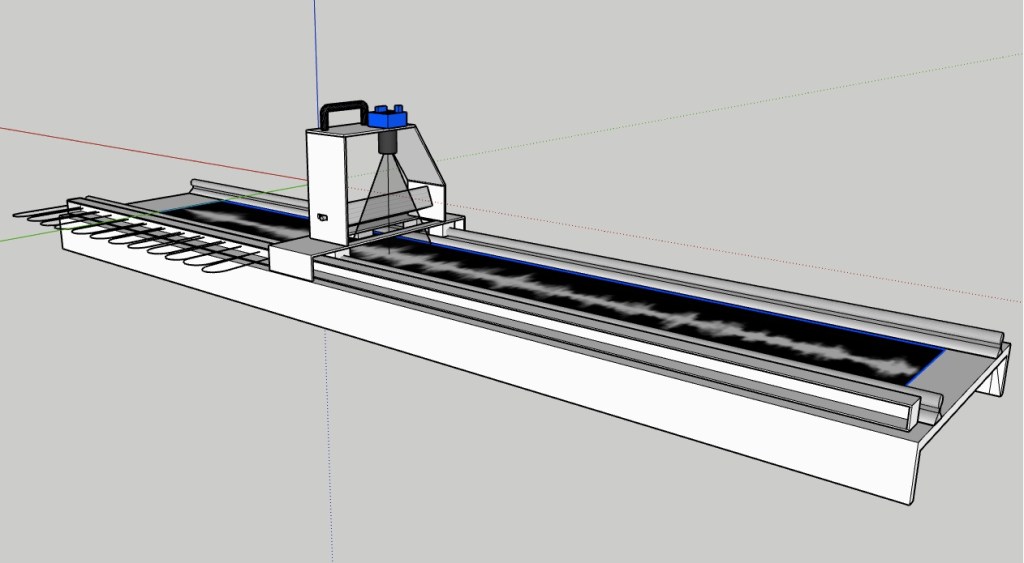Select the dotted blue axis below the model

click(328, 450)
